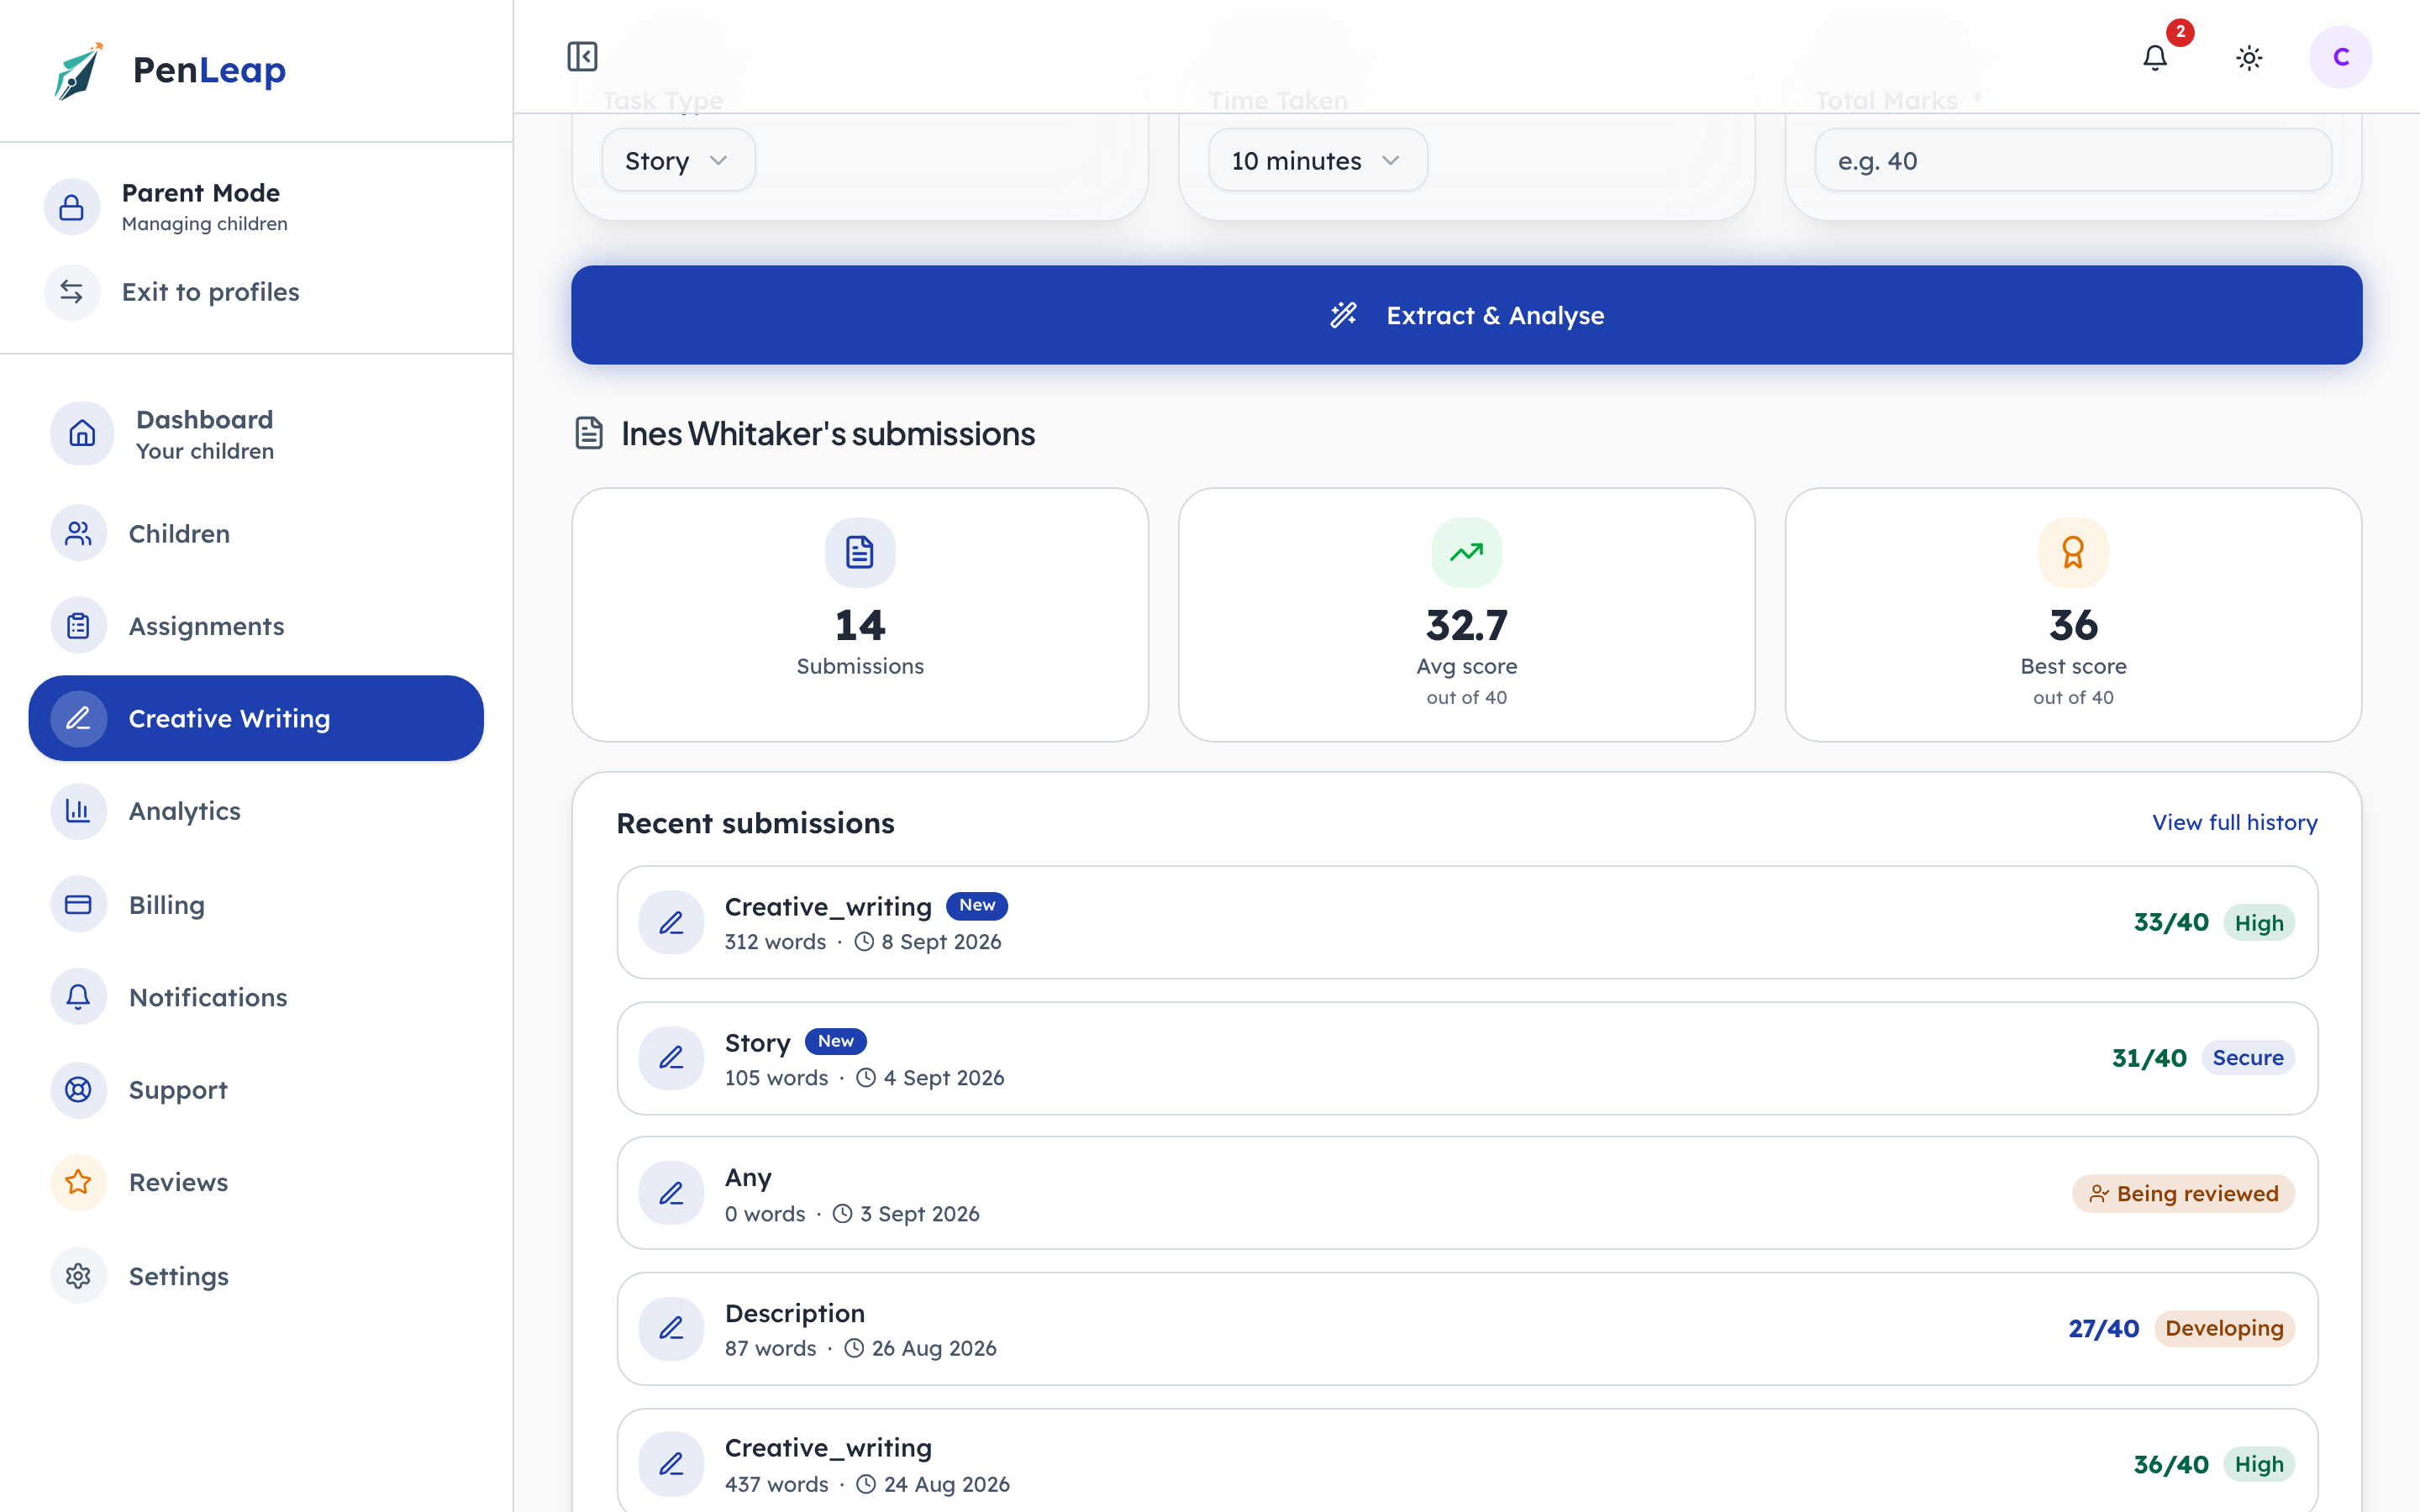Viewport: 2420px width, 1512px height.
Task: Open Billing in the sidebar
Action: click(x=256, y=904)
